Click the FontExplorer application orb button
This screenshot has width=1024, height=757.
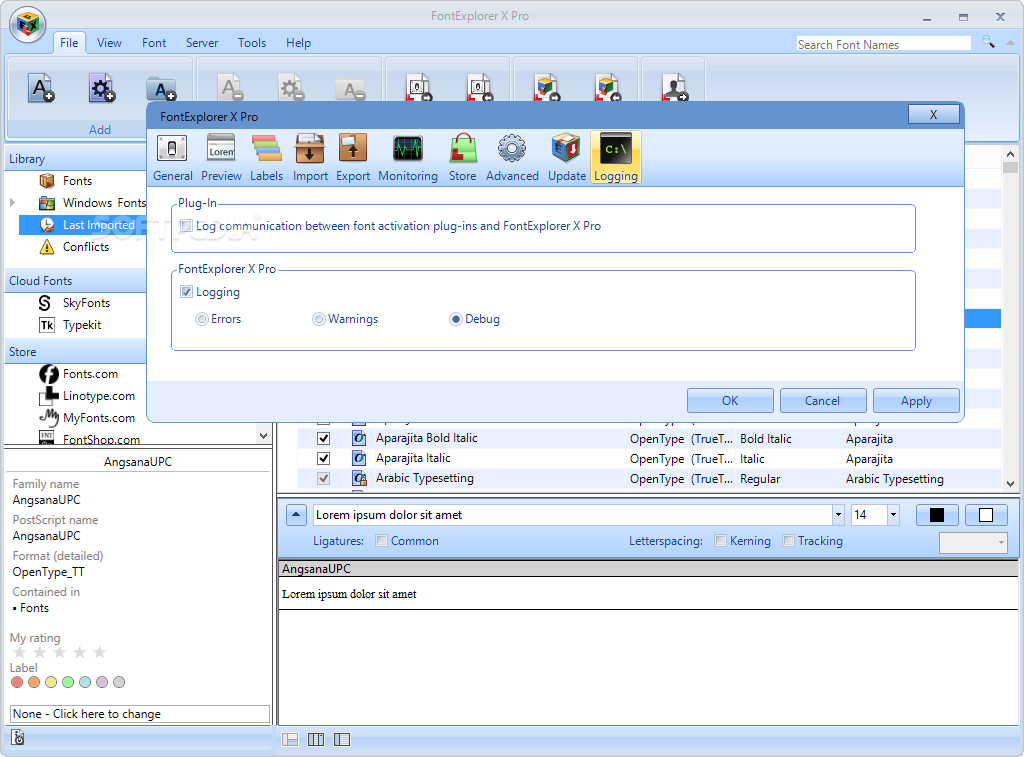click(27, 25)
